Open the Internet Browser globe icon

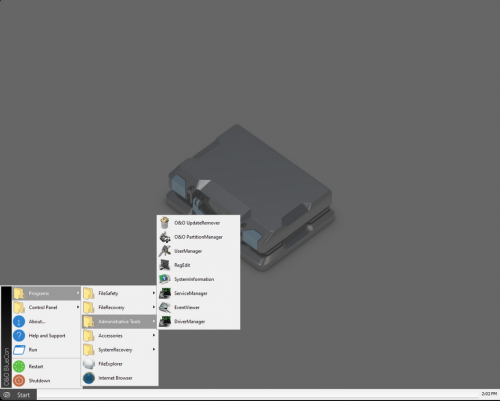(89, 378)
